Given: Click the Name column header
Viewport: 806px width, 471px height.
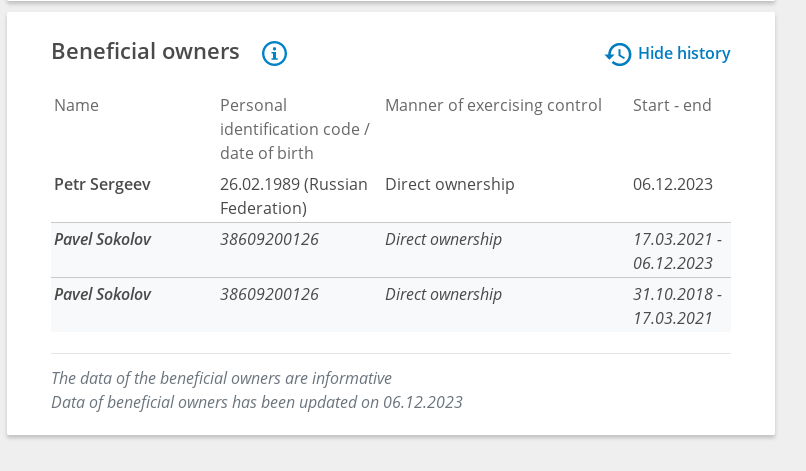Looking at the screenshot, I should (x=76, y=105).
